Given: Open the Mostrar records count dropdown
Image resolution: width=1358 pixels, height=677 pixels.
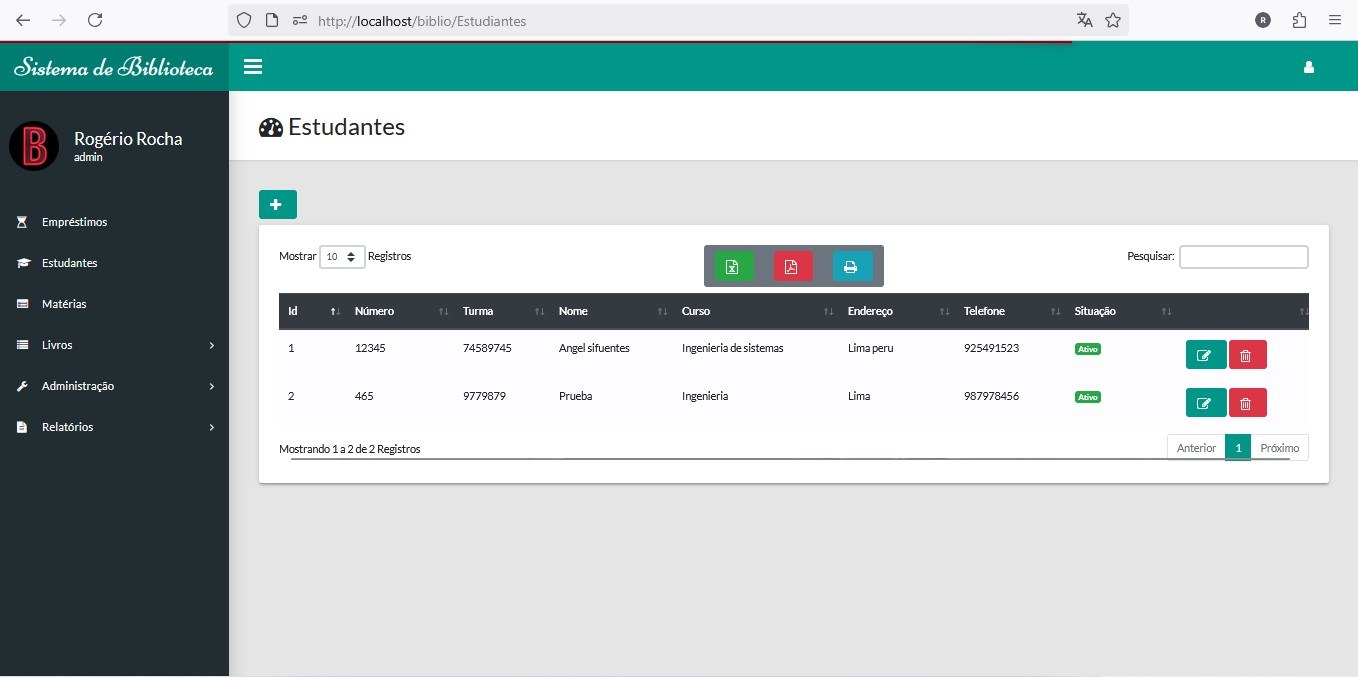Looking at the screenshot, I should point(342,257).
